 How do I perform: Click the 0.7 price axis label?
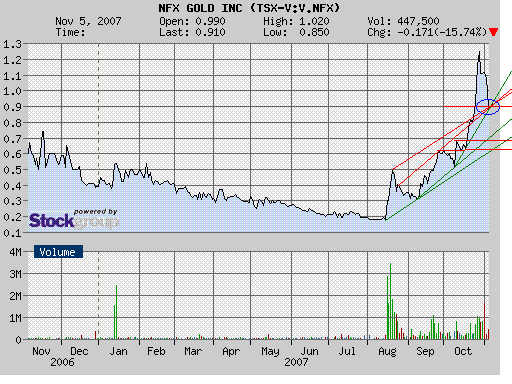point(12,139)
